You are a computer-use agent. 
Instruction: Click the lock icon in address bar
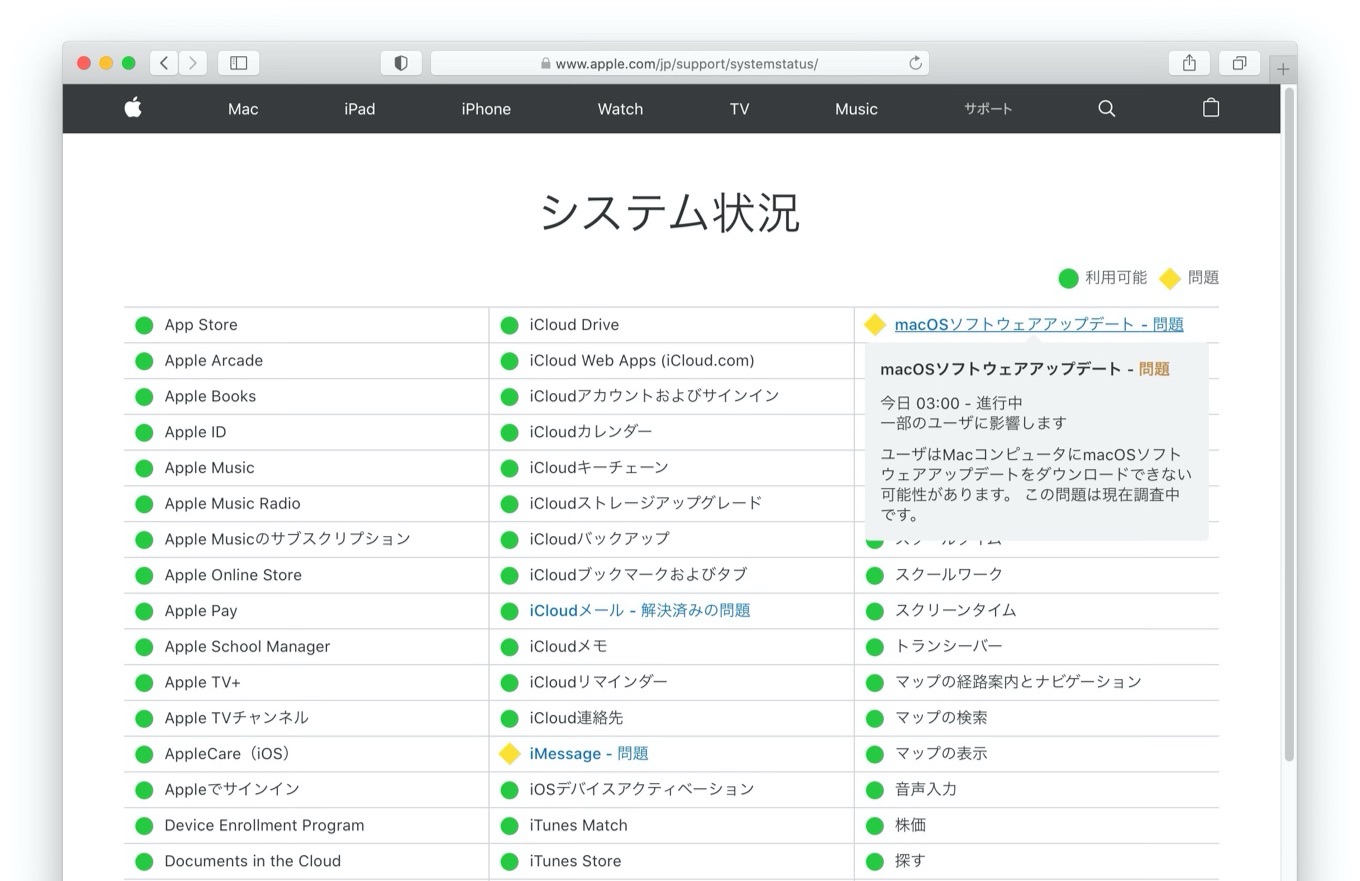pos(545,63)
